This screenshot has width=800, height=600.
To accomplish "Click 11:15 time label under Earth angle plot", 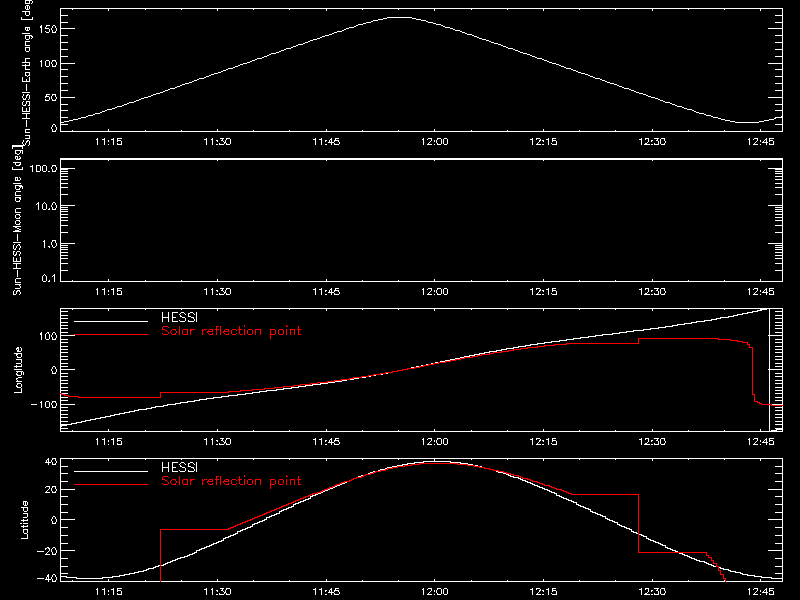I will pyautogui.click(x=109, y=142).
